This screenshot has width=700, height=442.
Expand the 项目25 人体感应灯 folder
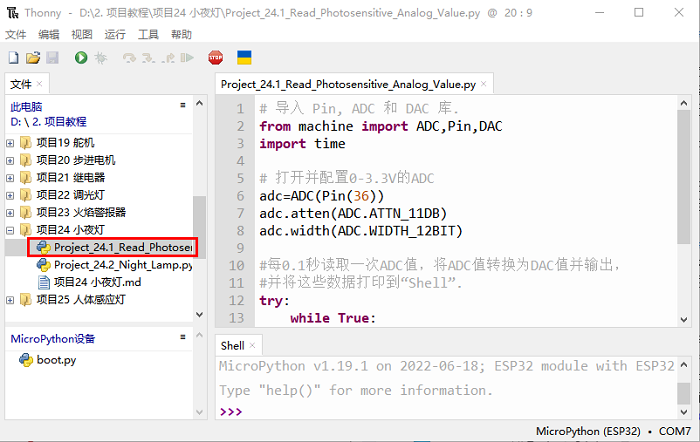(11, 300)
